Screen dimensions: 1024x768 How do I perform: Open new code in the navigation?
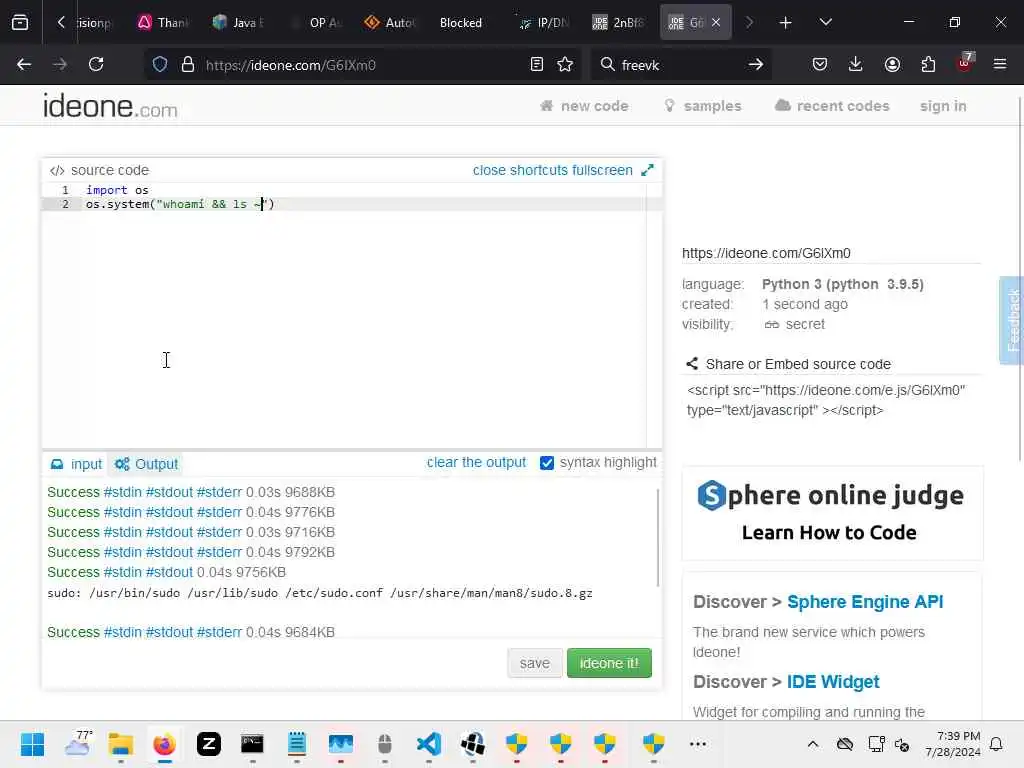pos(584,106)
